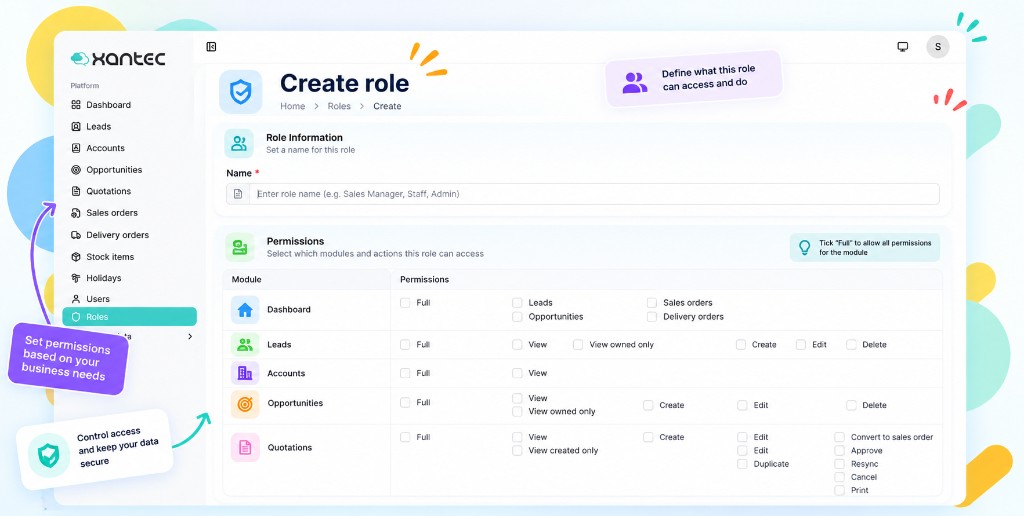Click the Permissions column header

(424, 280)
